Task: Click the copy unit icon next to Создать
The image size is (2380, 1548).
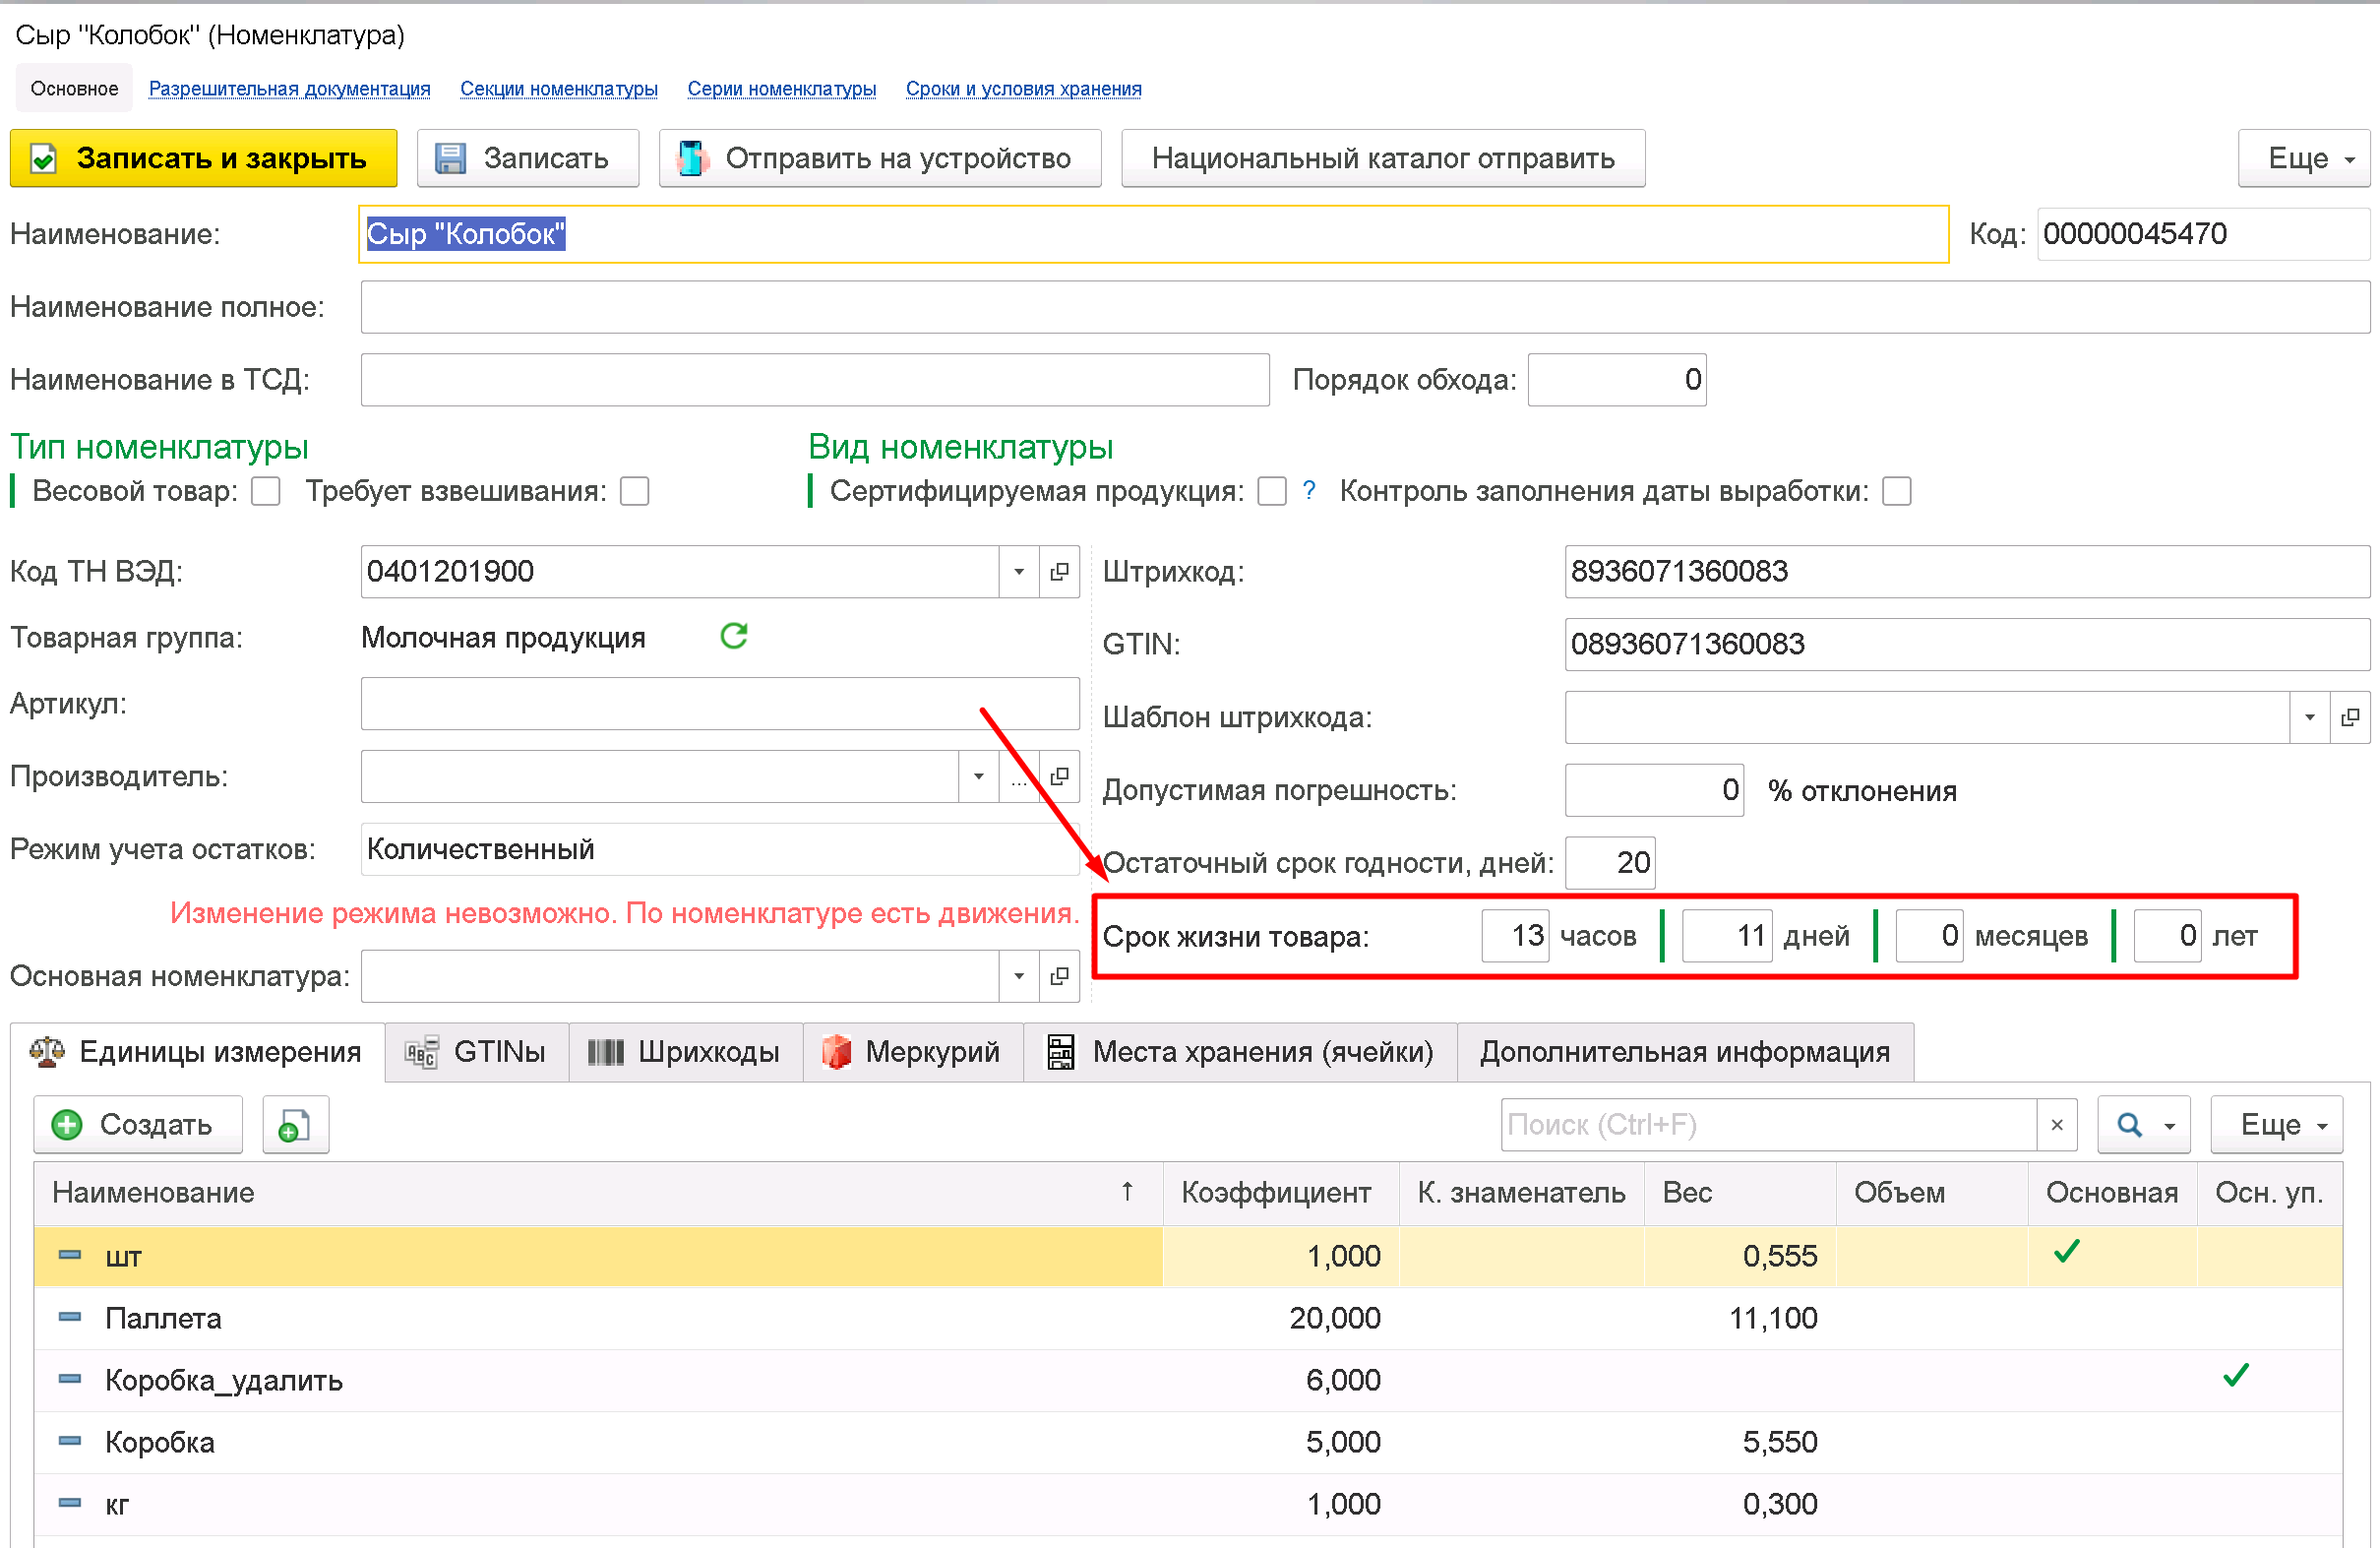Action: (x=295, y=1125)
